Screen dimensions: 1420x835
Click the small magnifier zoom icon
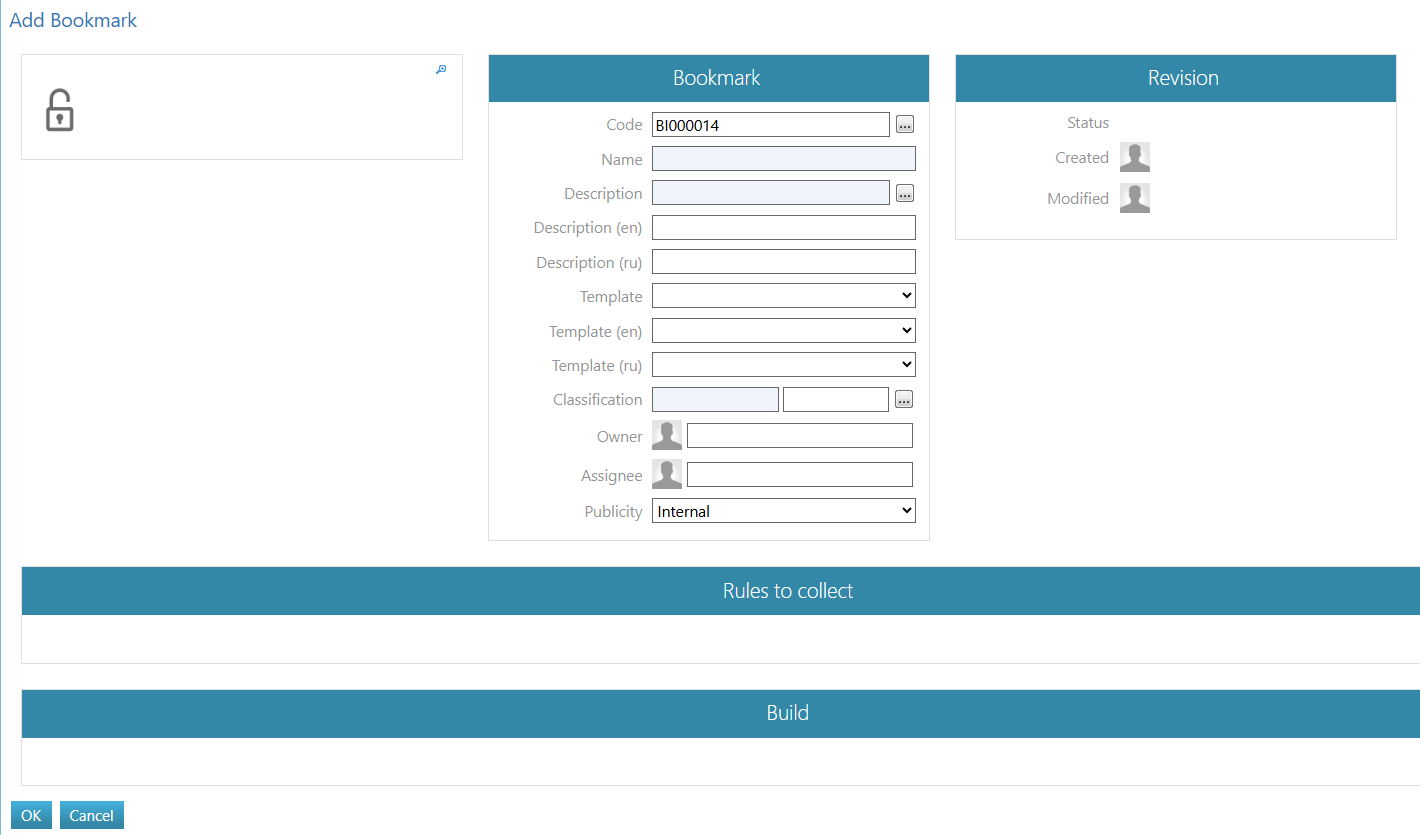tap(441, 69)
